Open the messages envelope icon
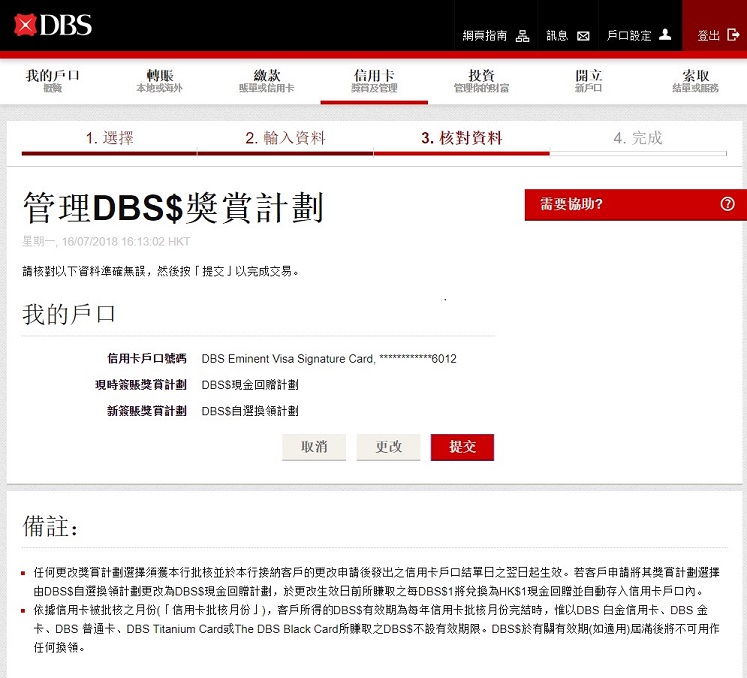Screen dimensions: 747x678 (583, 36)
